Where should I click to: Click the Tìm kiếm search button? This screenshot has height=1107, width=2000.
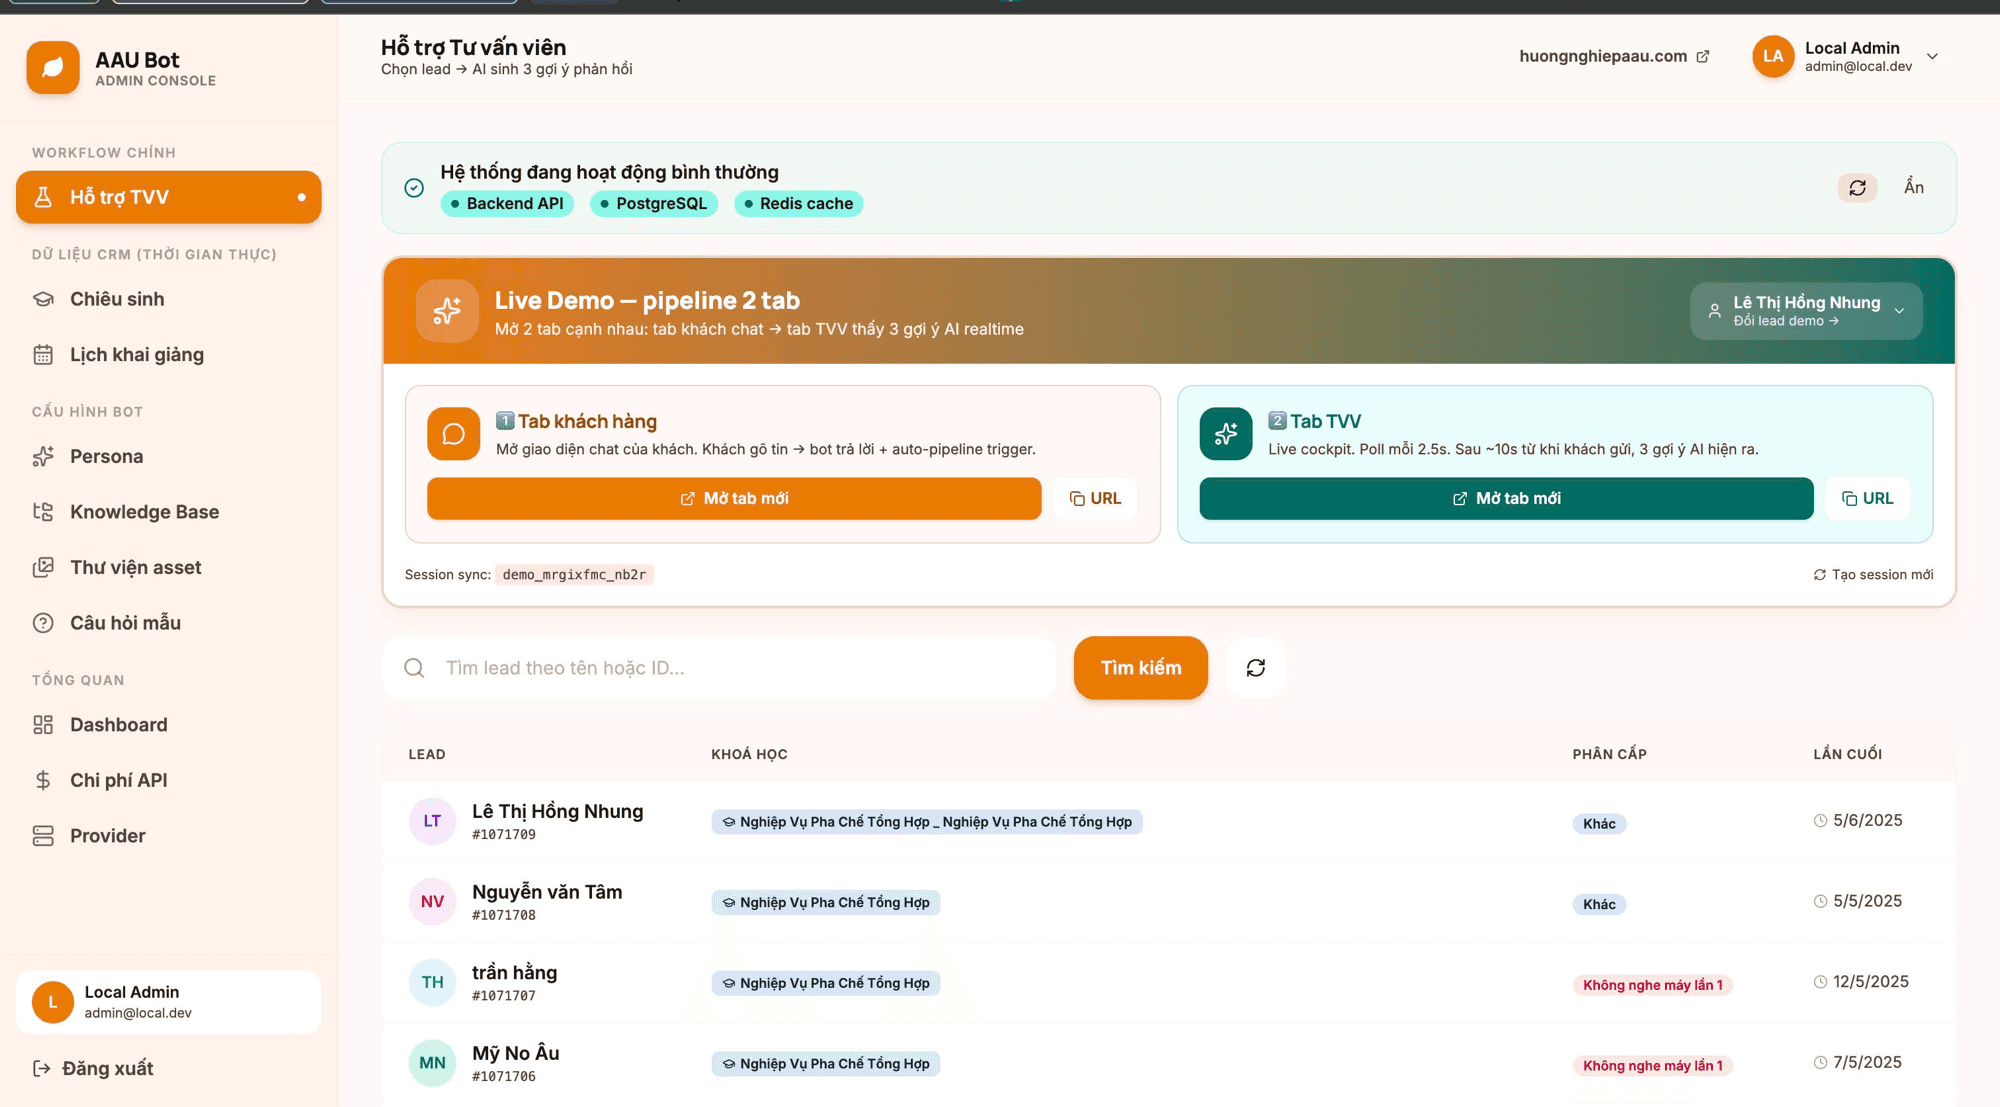[x=1141, y=668]
